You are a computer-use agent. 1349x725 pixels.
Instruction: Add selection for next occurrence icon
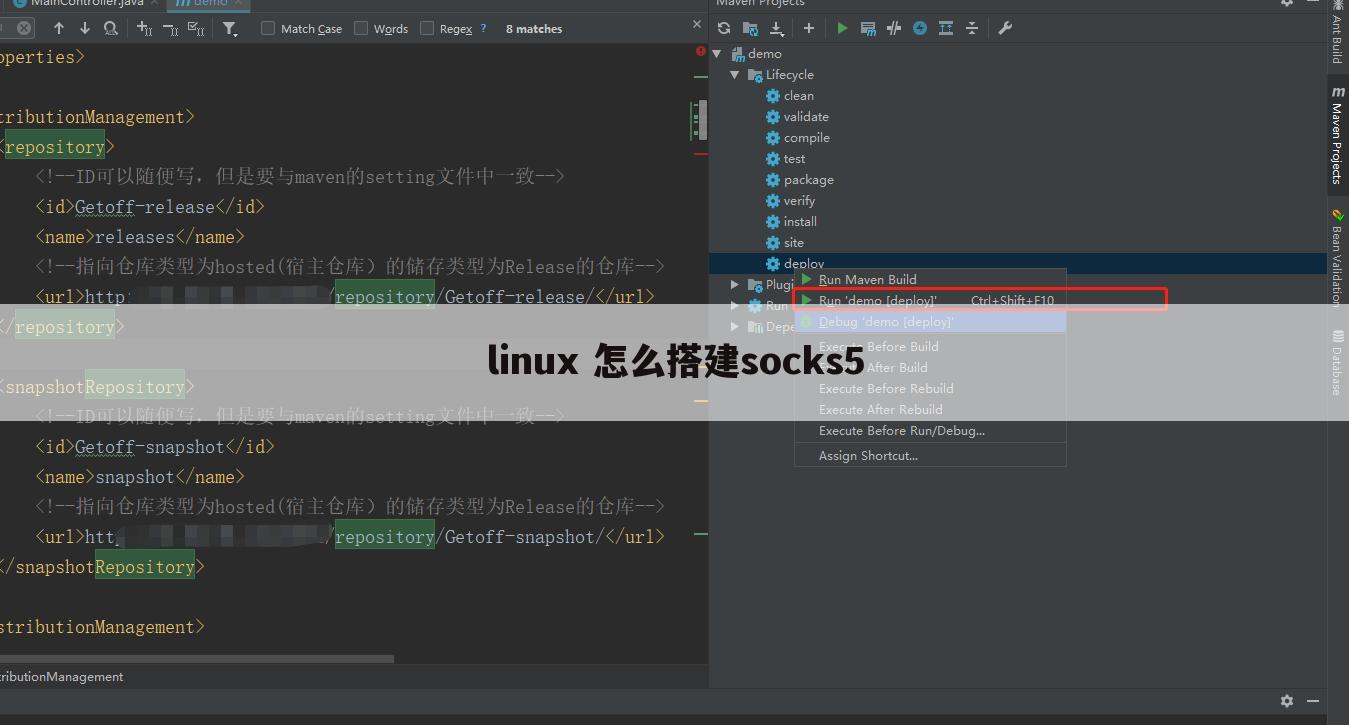(x=144, y=28)
